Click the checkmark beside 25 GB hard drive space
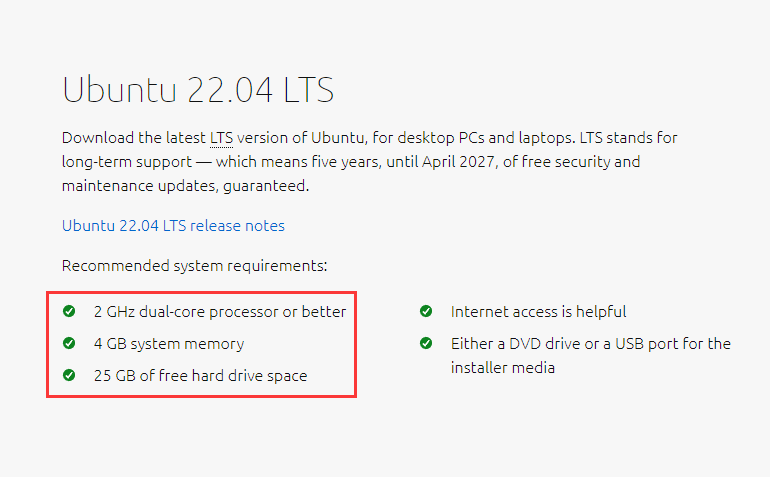Image resolution: width=770 pixels, height=477 pixels. [x=69, y=375]
